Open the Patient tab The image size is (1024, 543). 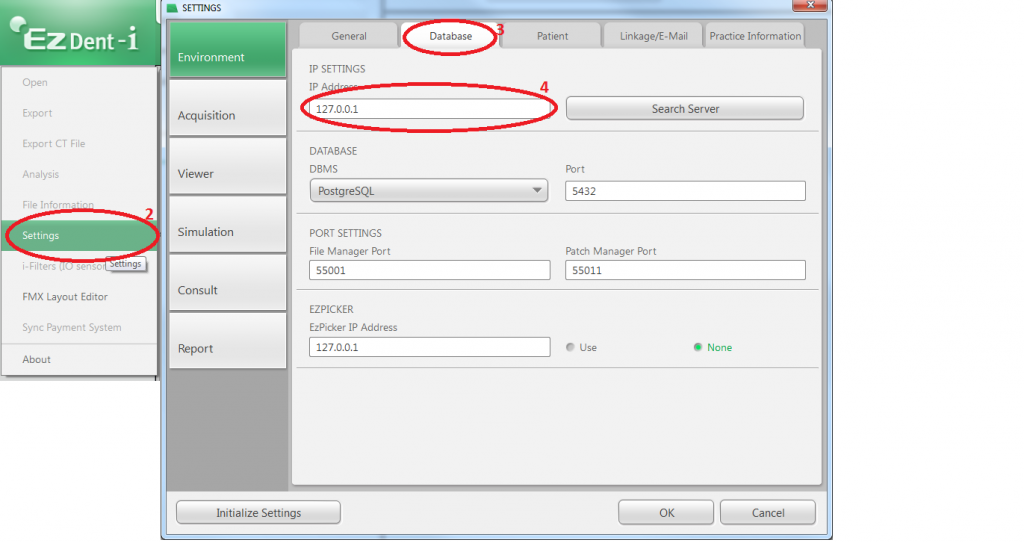[x=552, y=36]
